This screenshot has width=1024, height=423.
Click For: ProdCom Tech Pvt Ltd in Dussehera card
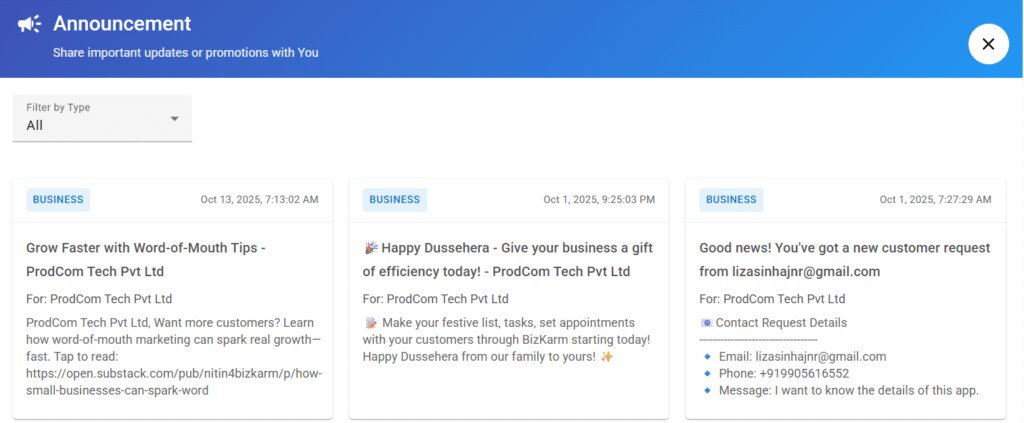click(x=436, y=299)
